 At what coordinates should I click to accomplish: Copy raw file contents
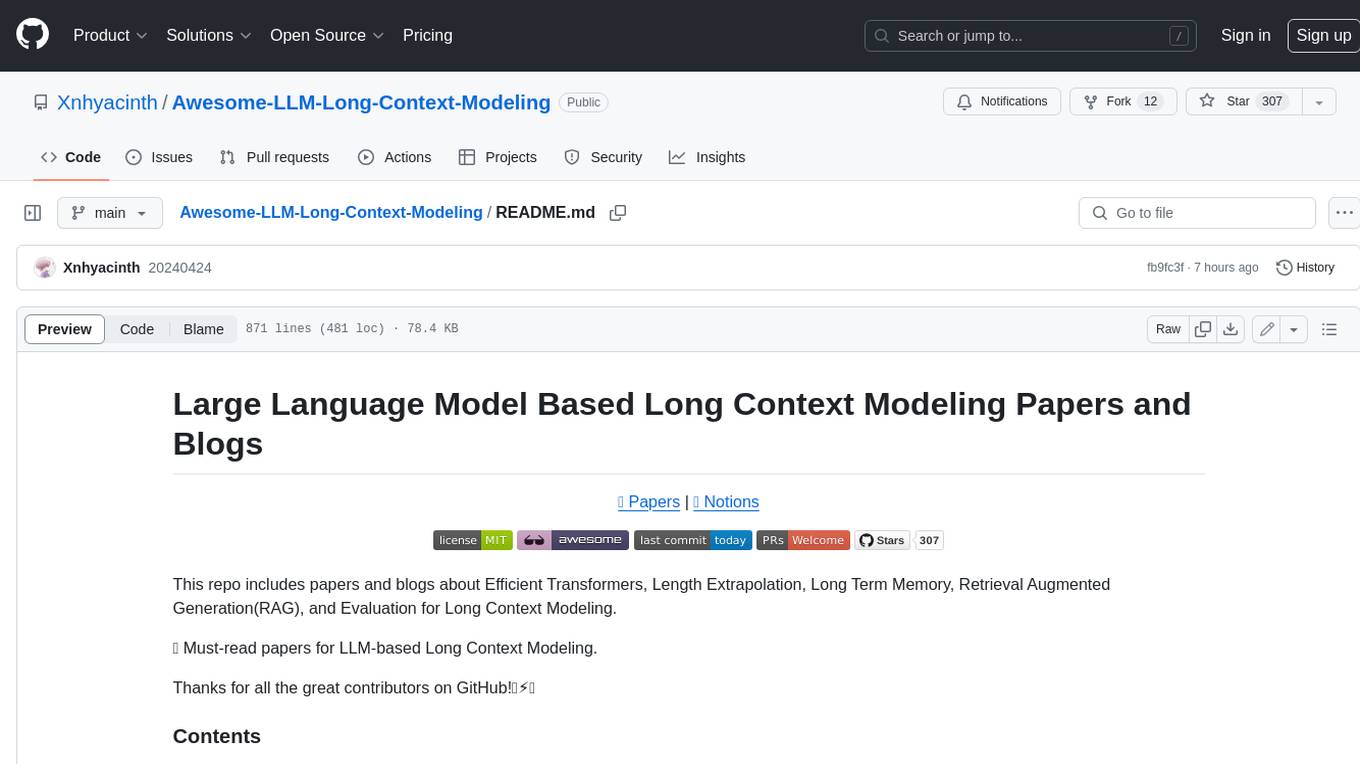(x=1203, y=329)
